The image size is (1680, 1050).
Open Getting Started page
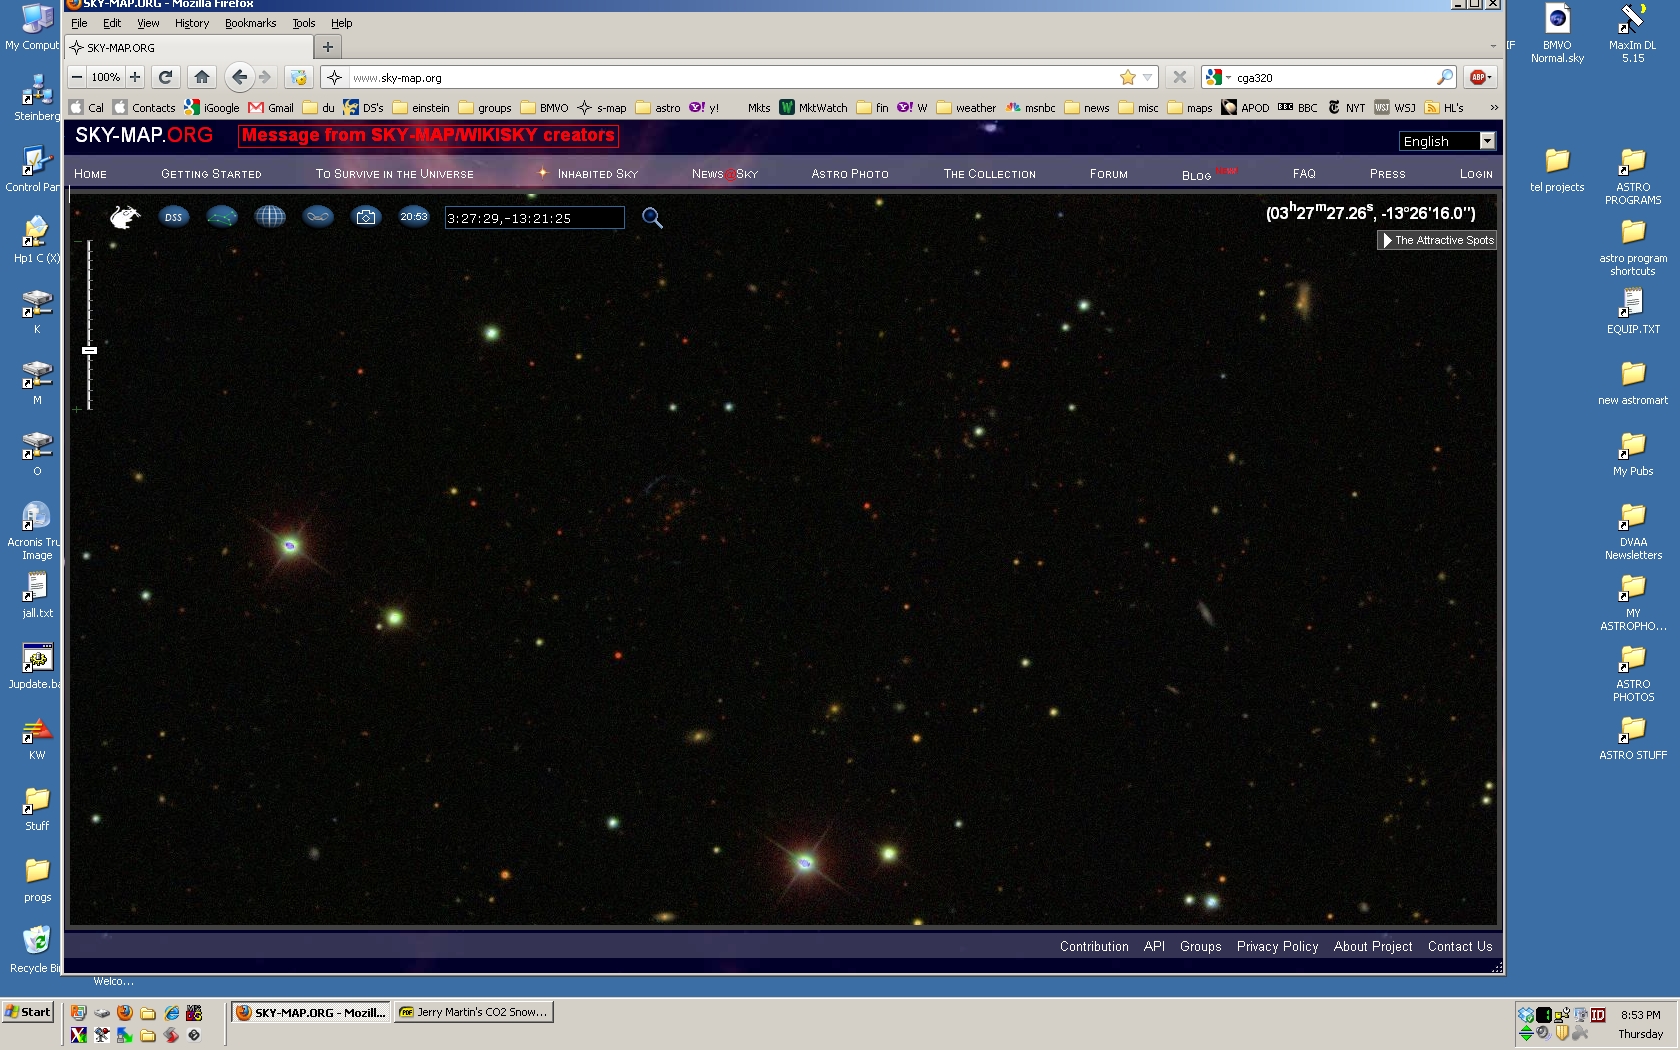coord(211,174)
